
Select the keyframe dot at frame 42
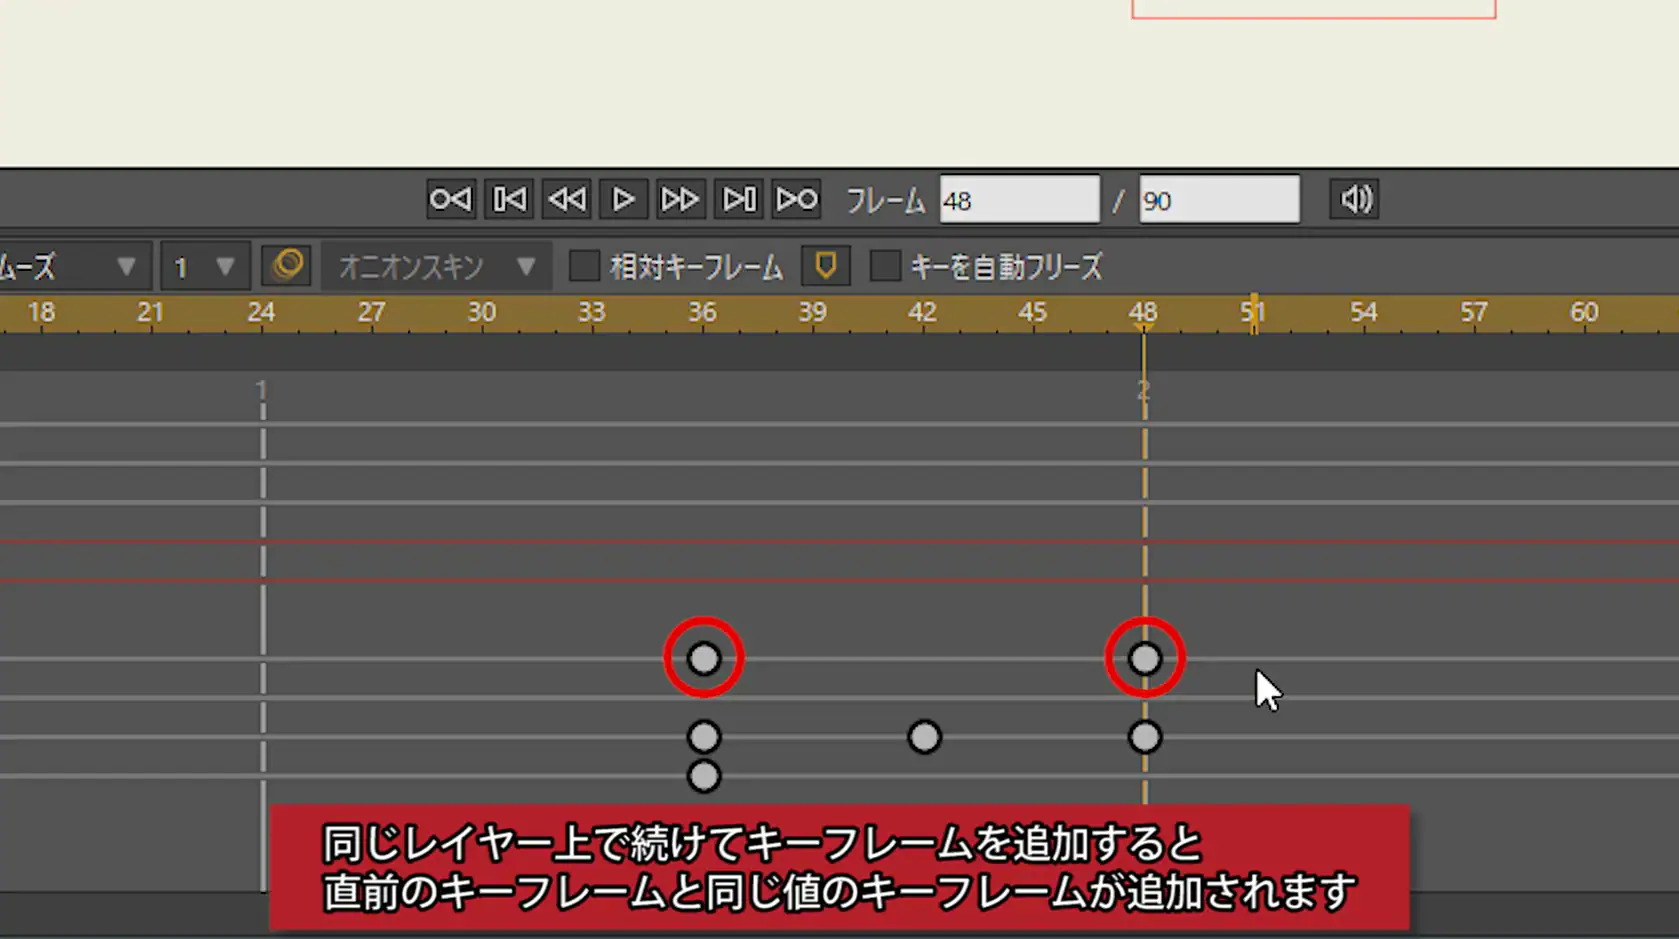pyautogui.click(x=924, y=737)
